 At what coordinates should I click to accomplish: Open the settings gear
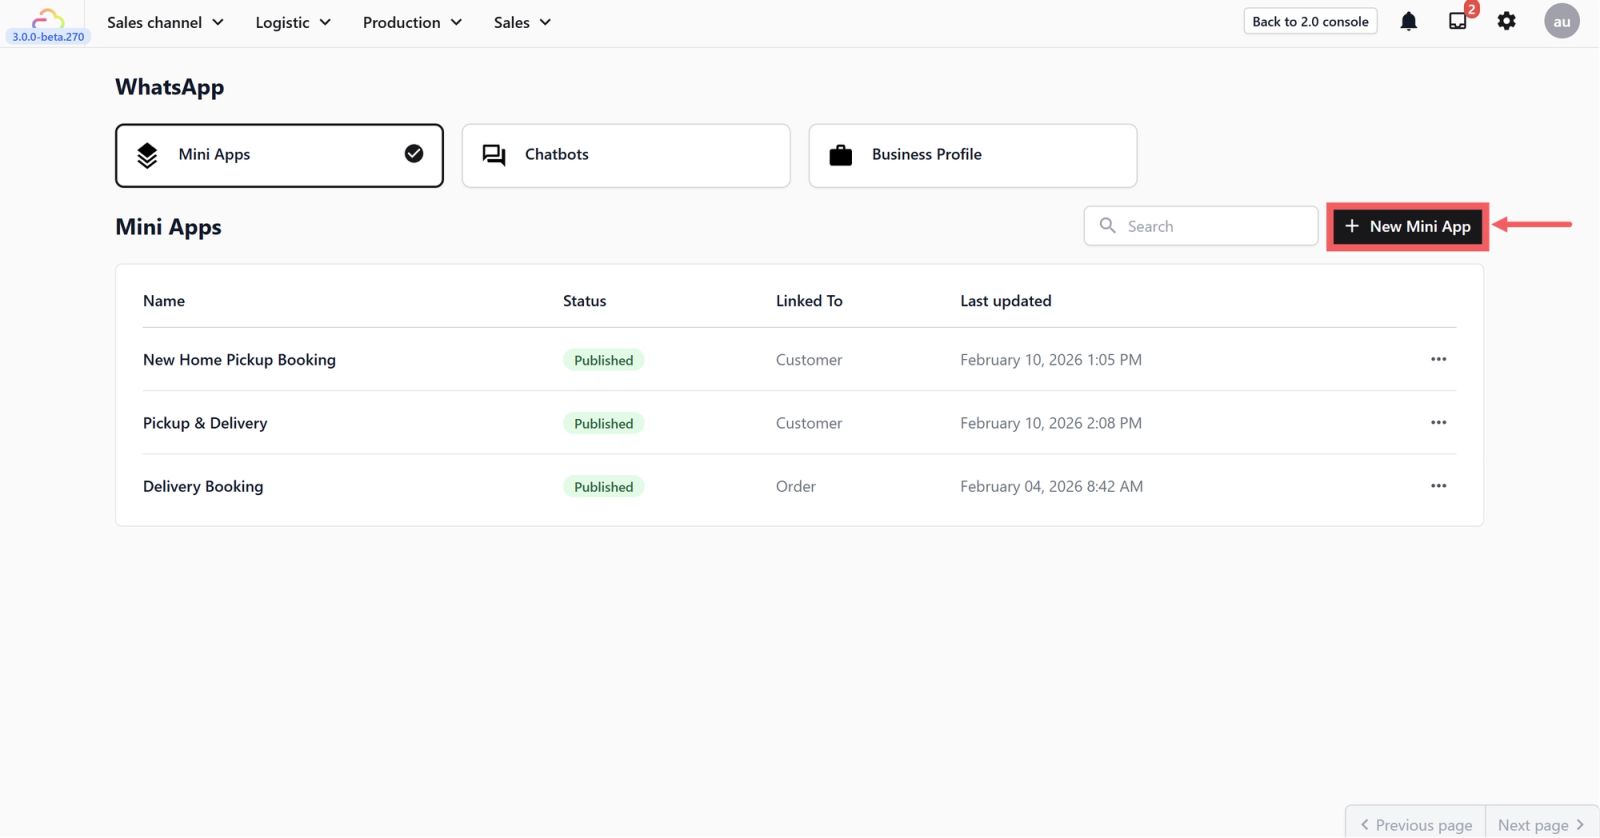click(1507, 21)
